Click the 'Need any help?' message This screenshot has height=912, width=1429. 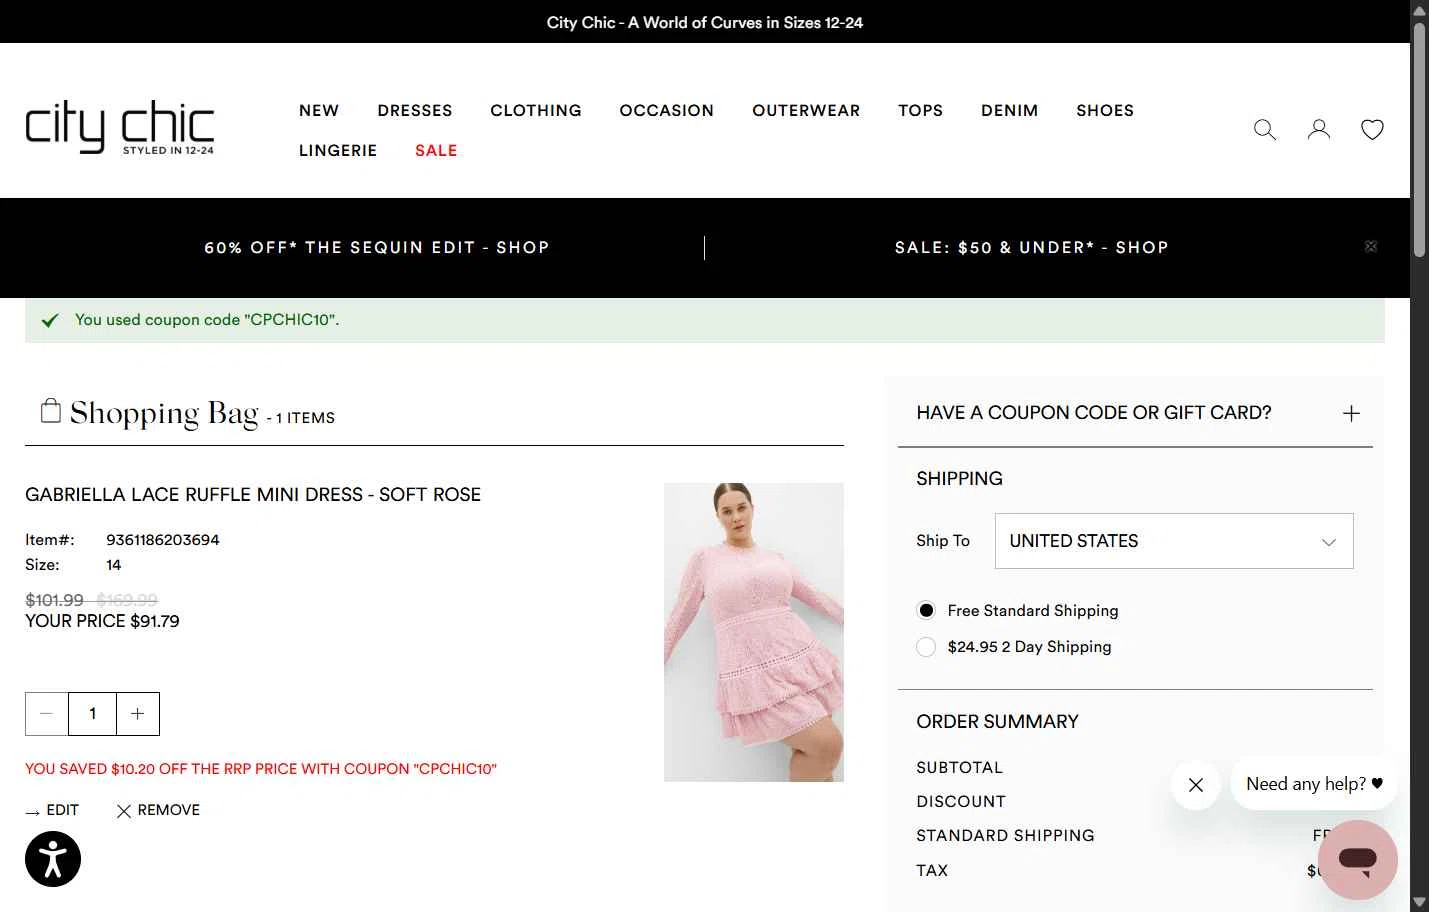tap(1314, 784)
